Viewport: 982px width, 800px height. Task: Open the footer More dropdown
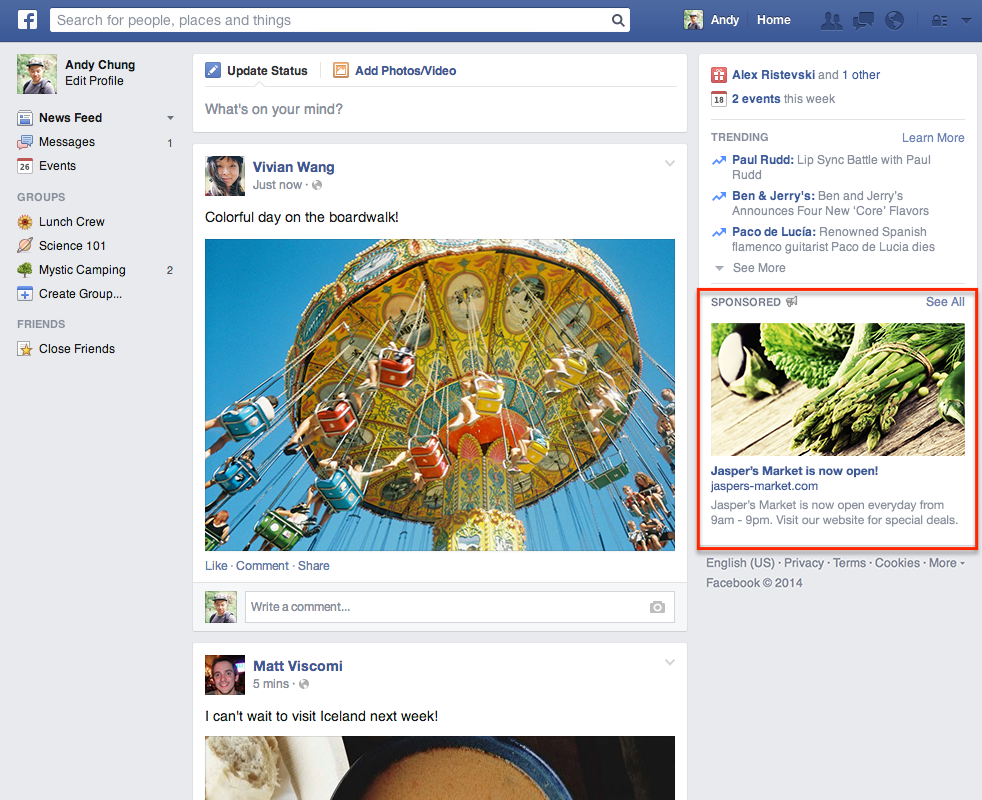(946, 563)
